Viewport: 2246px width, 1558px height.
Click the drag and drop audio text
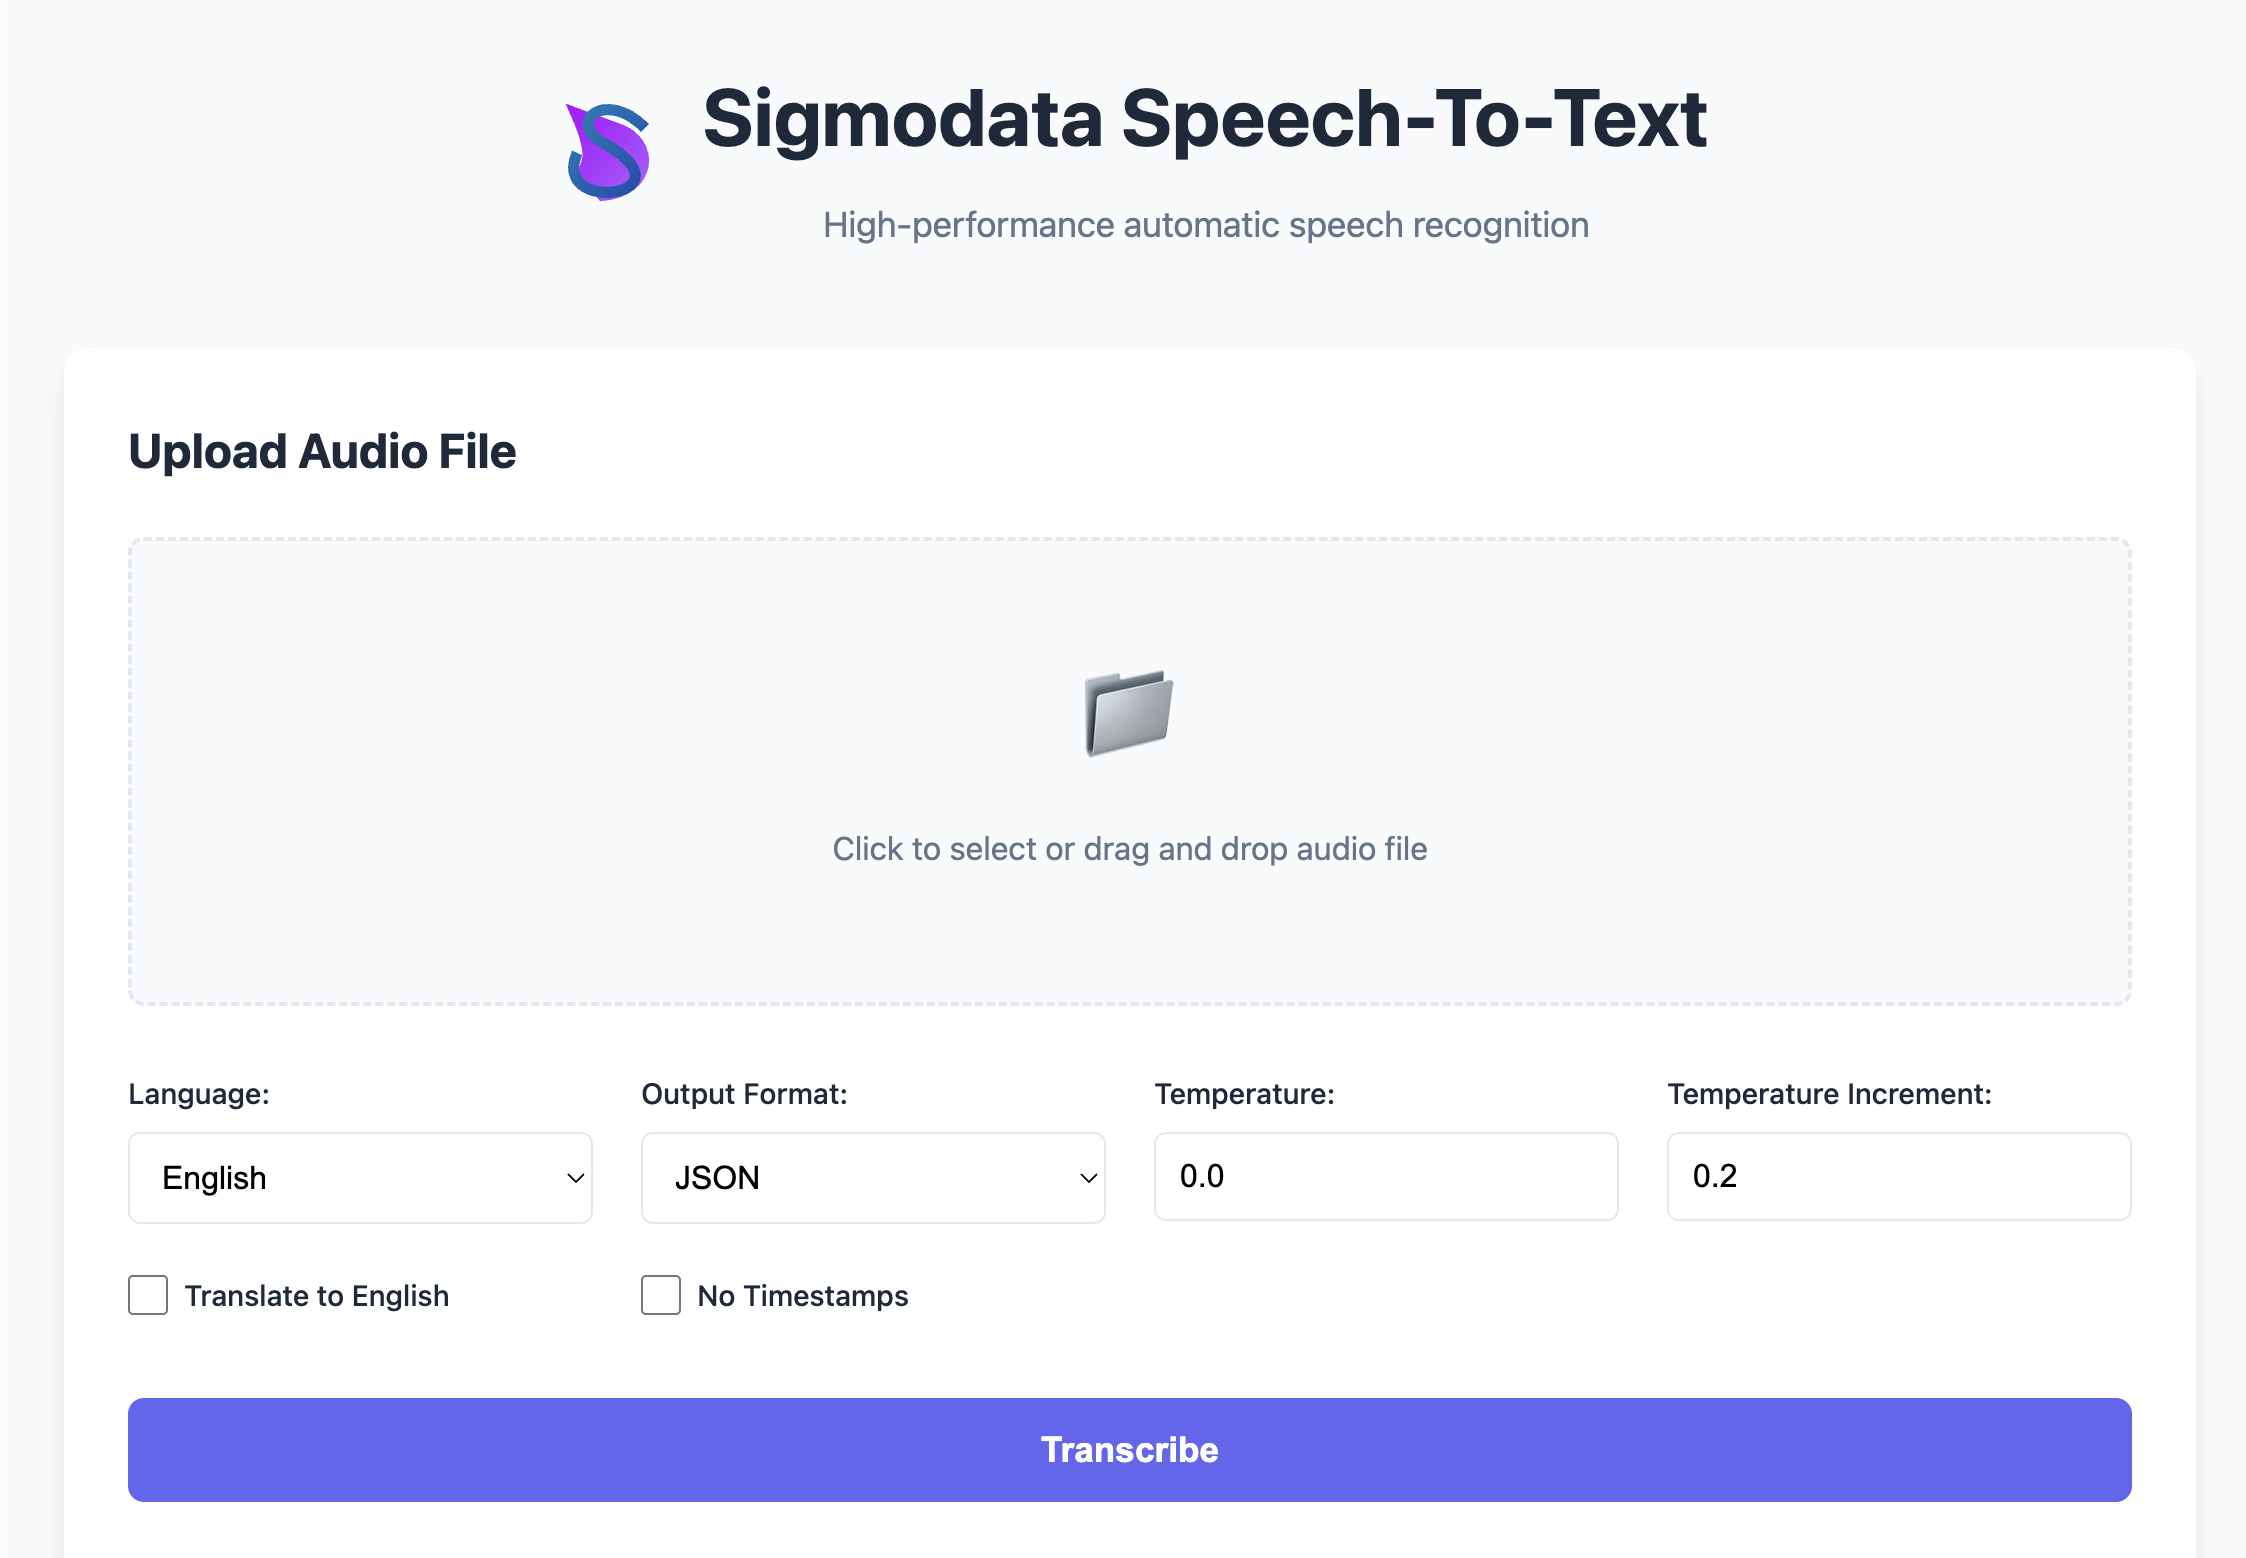point(1129,849)
